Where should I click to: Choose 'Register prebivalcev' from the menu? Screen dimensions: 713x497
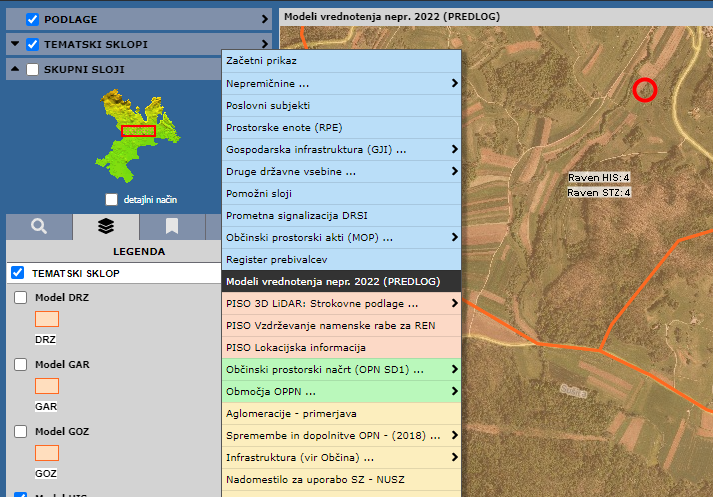point(340,259)
